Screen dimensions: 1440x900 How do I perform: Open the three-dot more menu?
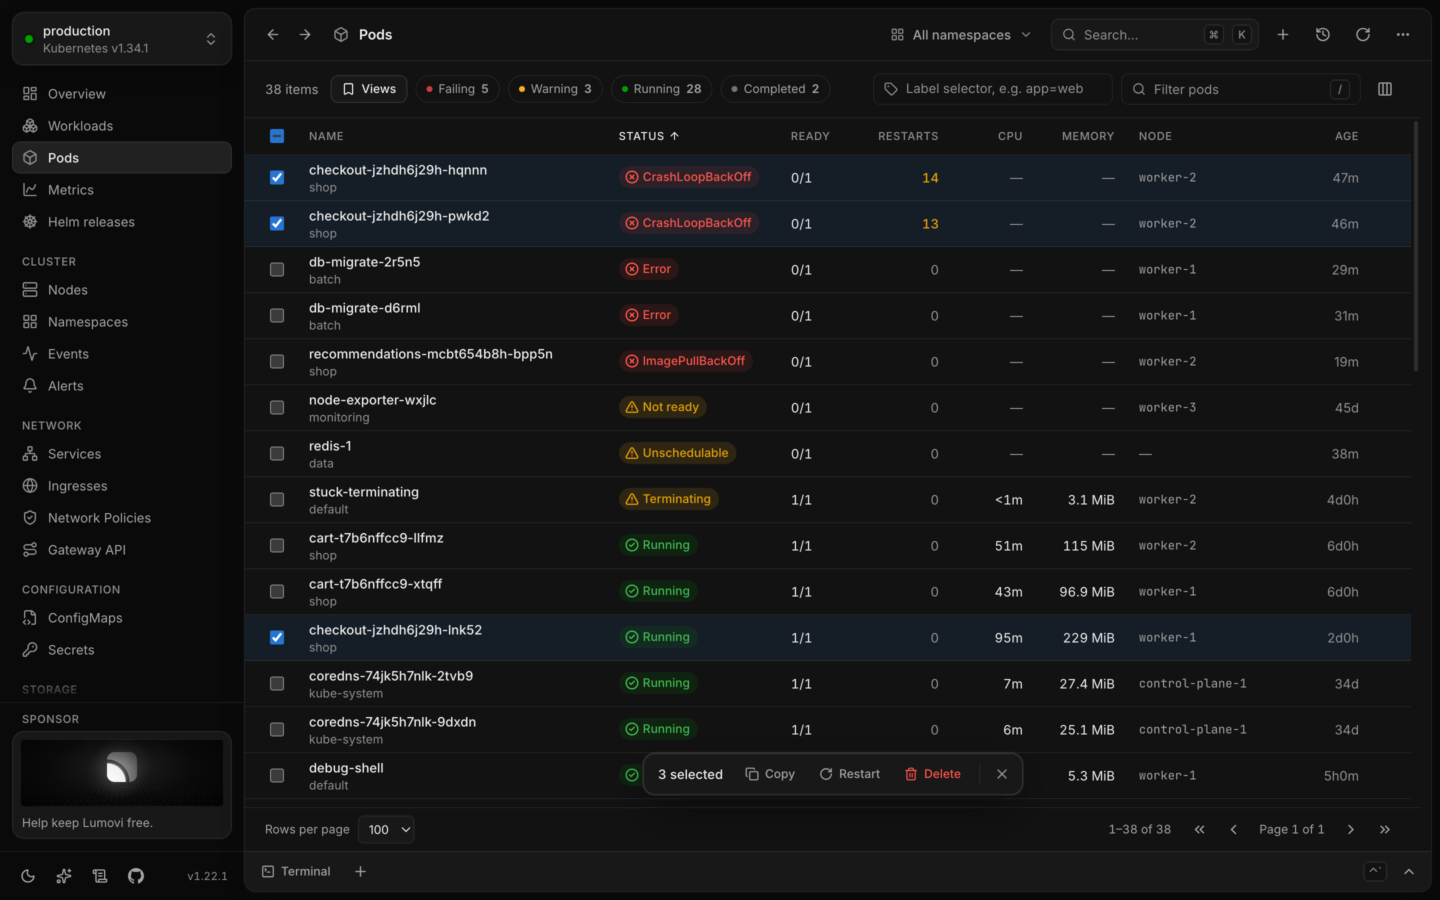pos(1403,35)
